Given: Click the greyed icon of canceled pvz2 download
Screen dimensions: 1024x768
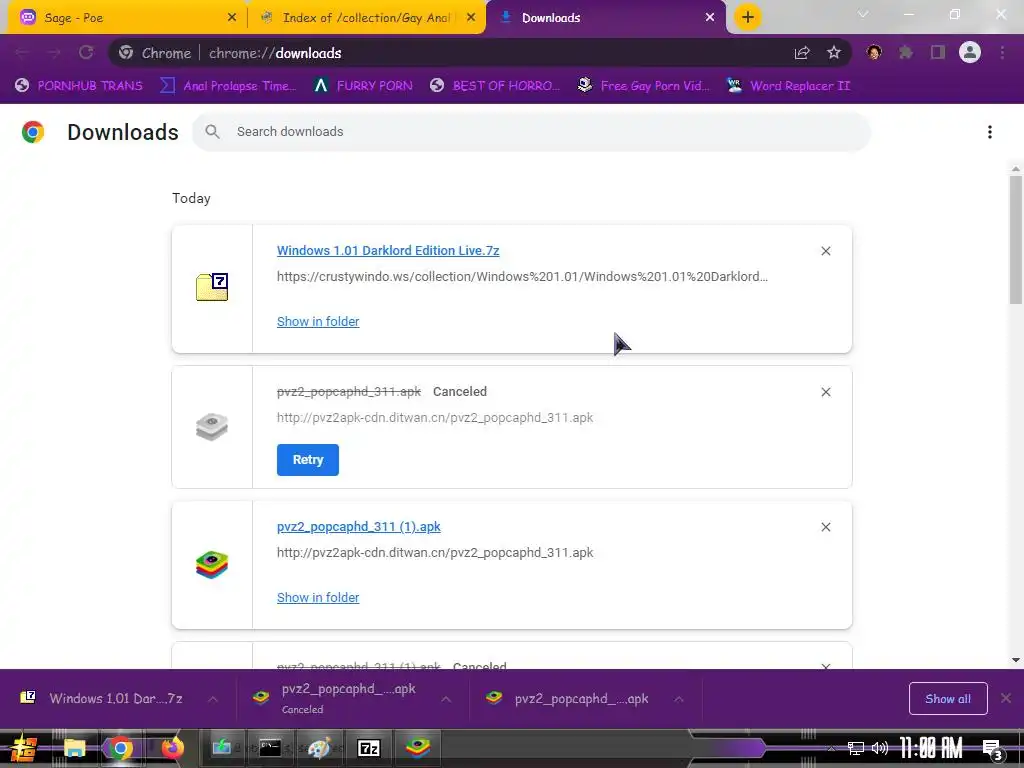Looking at the screenshot, I should 212,427.
